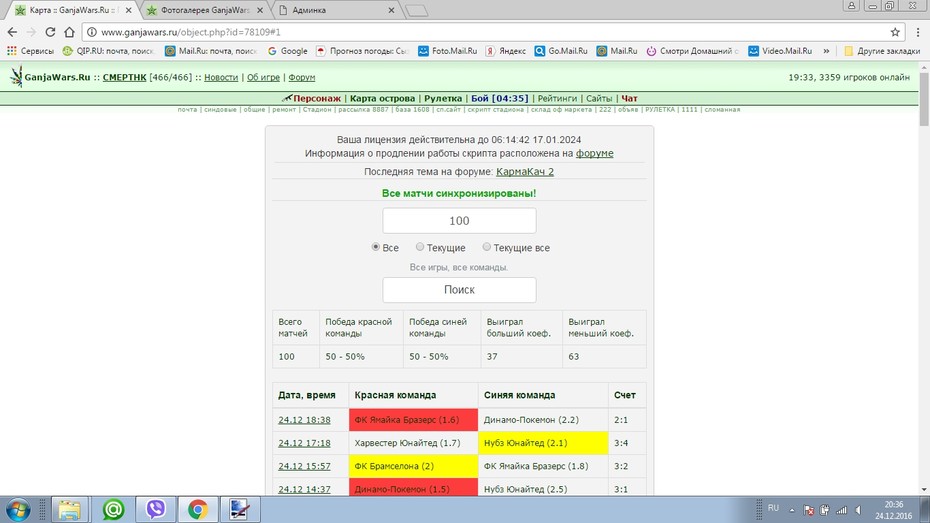Open the Google bookmark
Screen dimensions: 930x523
click(x=288, y=51)
